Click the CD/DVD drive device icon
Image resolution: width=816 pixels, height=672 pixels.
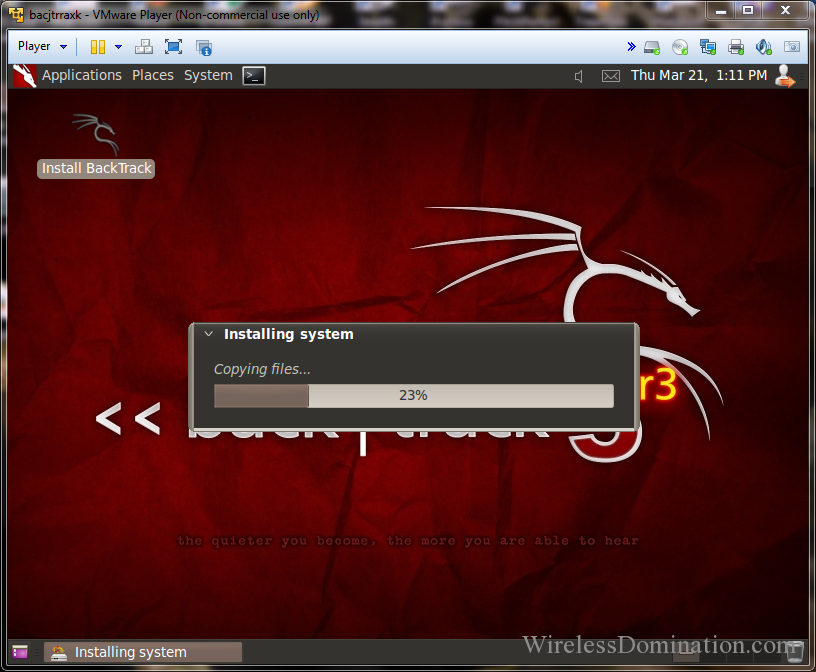pos(680,47)
